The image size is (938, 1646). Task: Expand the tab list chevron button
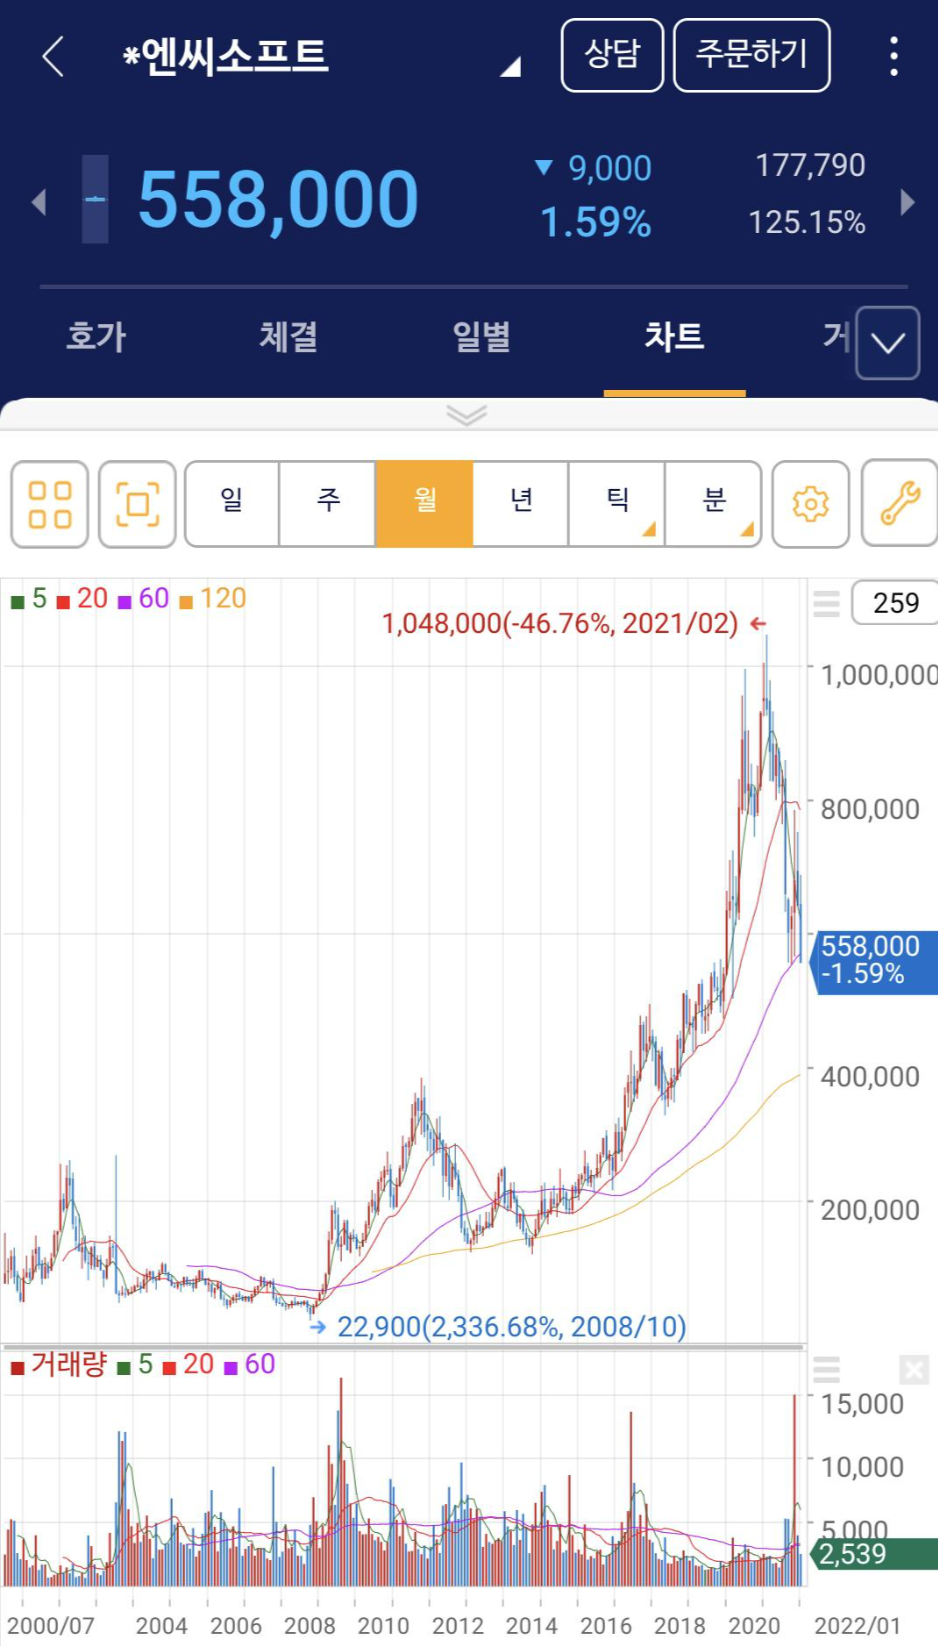point(888,343)
